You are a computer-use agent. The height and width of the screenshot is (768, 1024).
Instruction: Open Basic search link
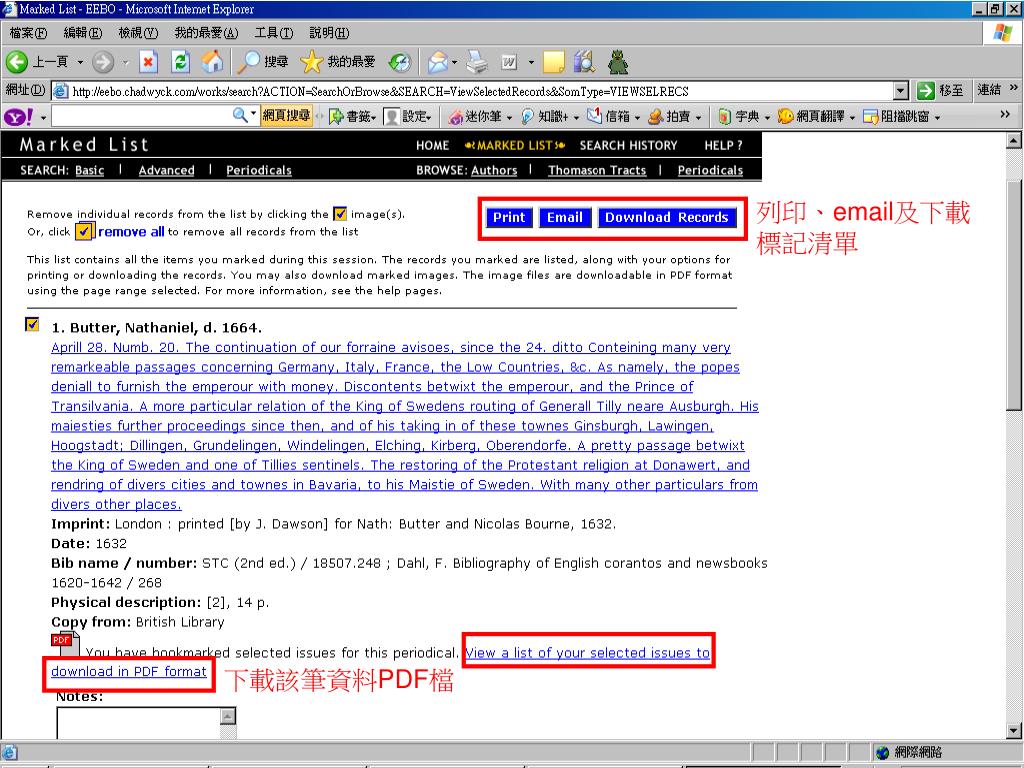pos(89,170)
